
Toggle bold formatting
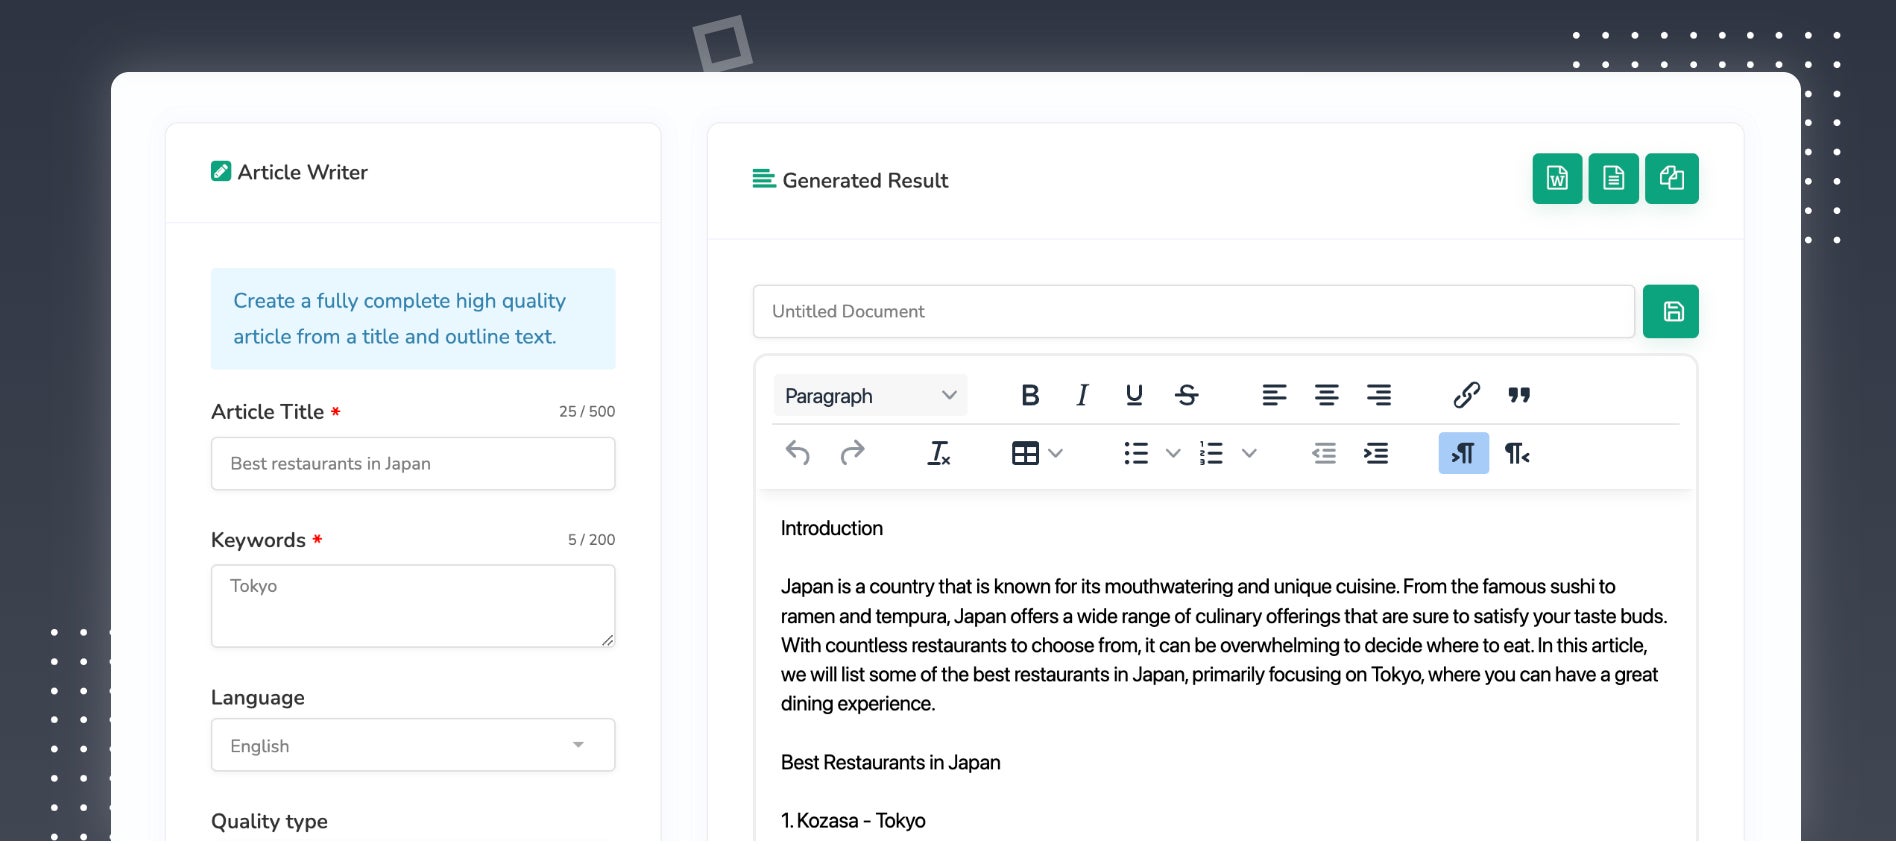(x=1030, y=395)
